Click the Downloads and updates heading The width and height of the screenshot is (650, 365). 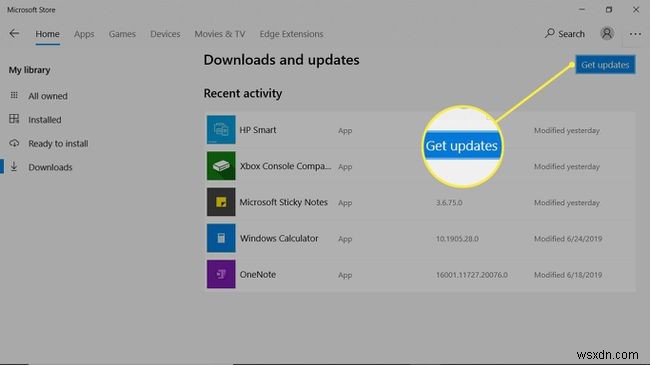click(281, 60)
